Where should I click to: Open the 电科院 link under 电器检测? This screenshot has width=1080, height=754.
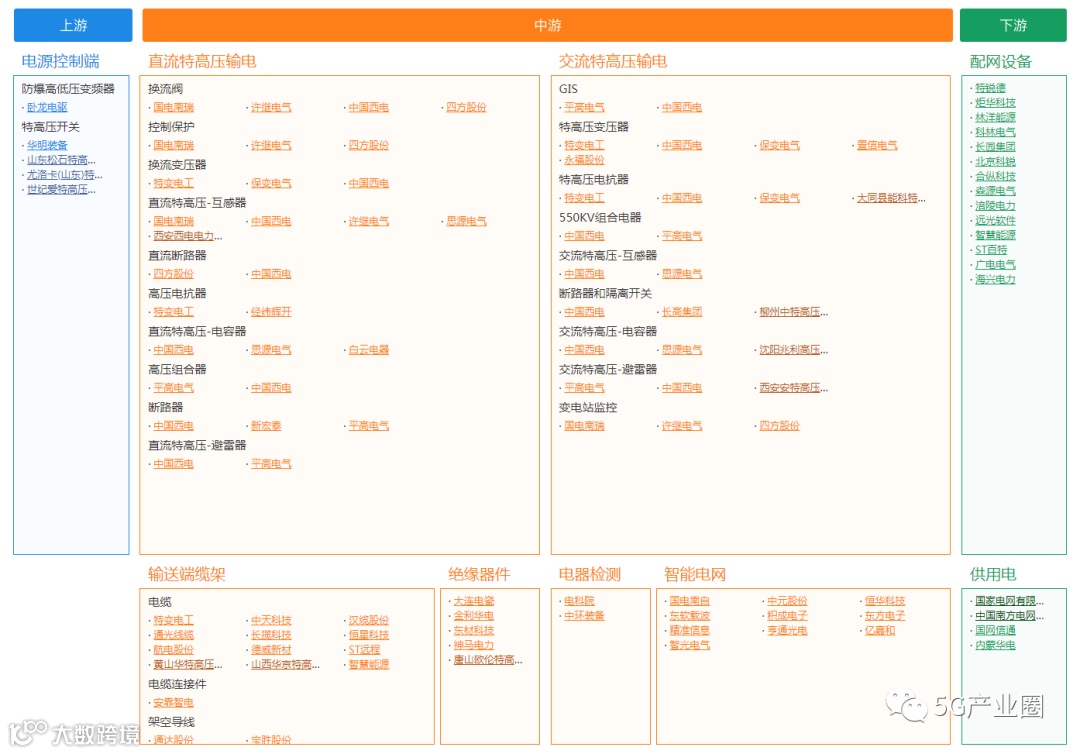click(579, 601)
